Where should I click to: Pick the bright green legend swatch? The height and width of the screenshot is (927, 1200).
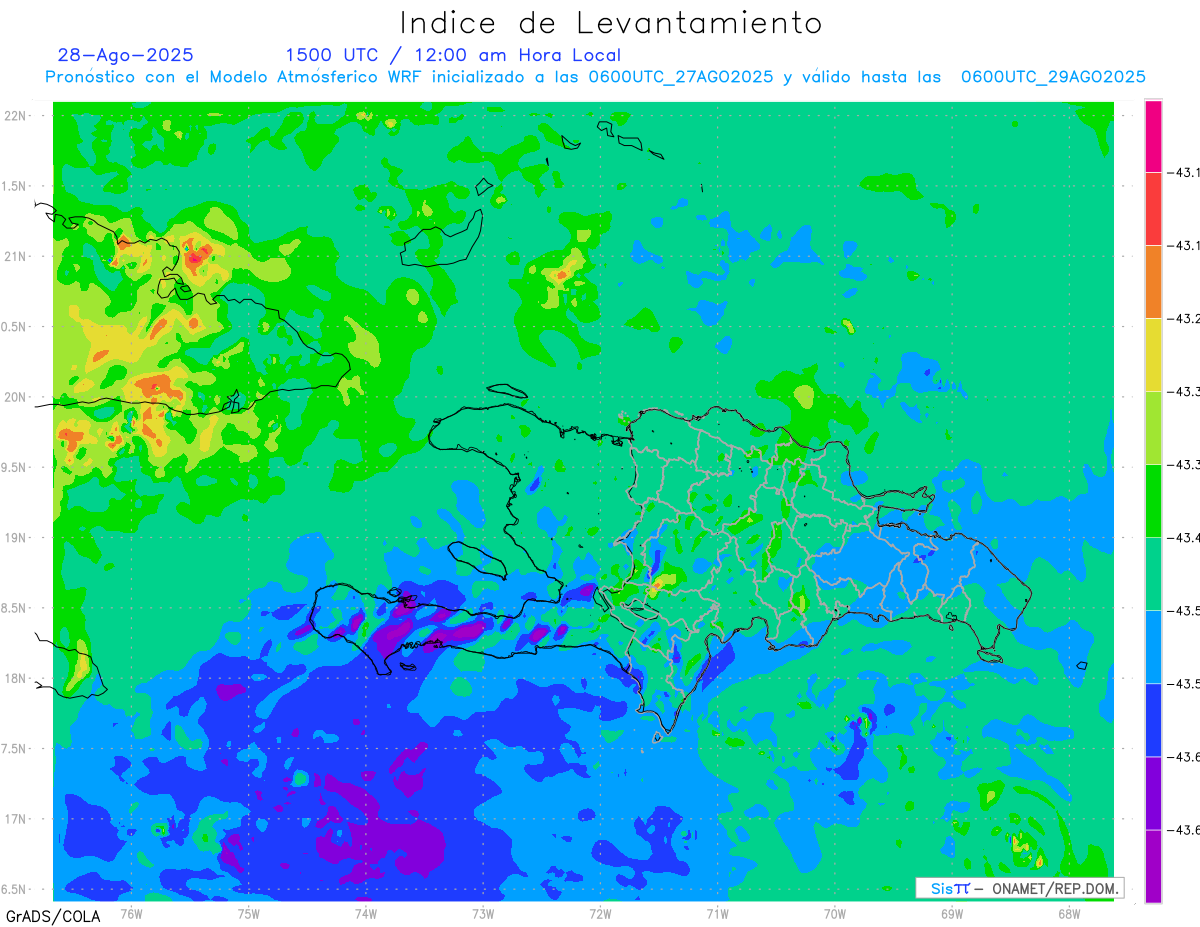(1153, 501)
